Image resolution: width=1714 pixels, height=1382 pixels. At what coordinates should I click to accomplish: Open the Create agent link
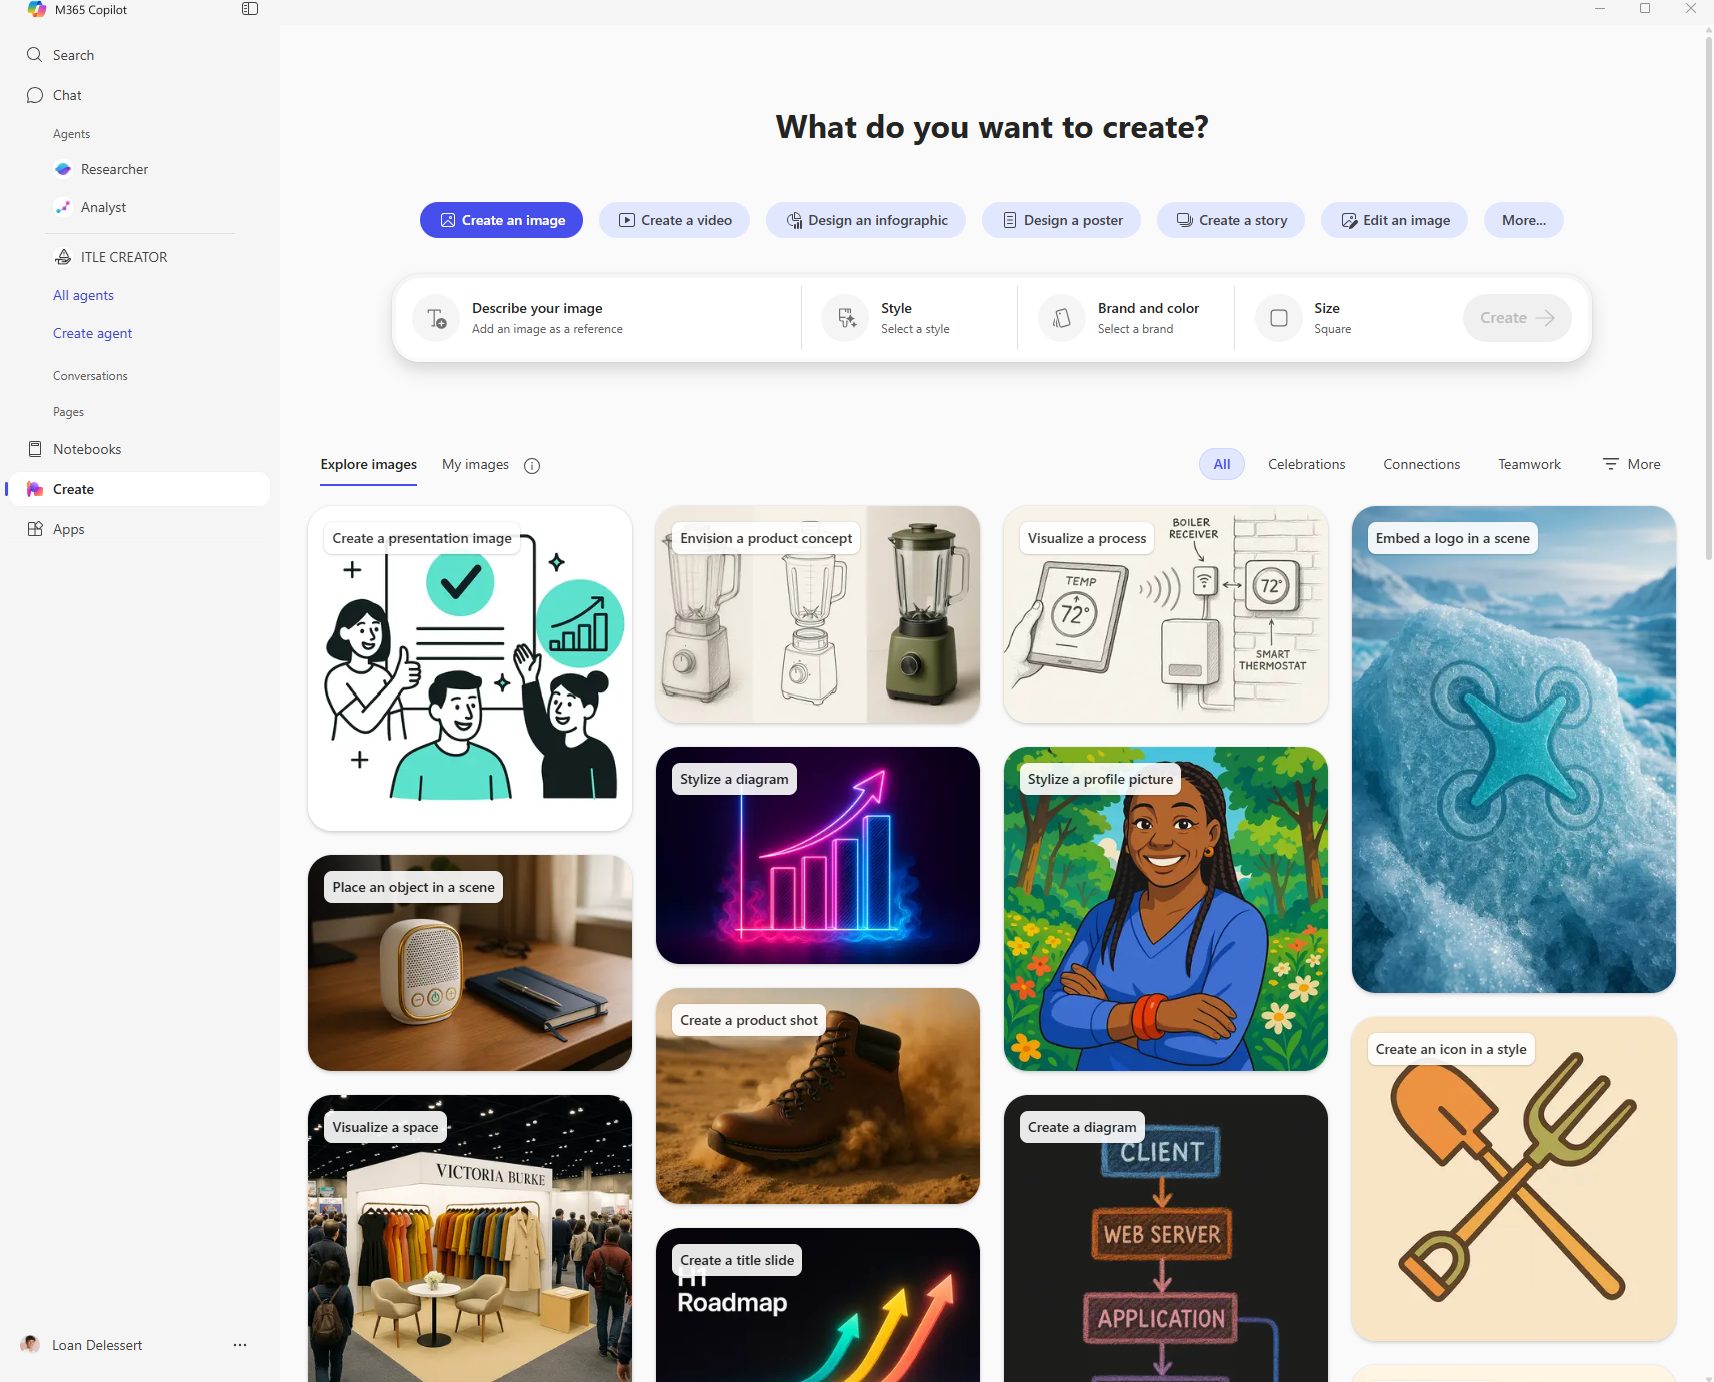(92, 333)
